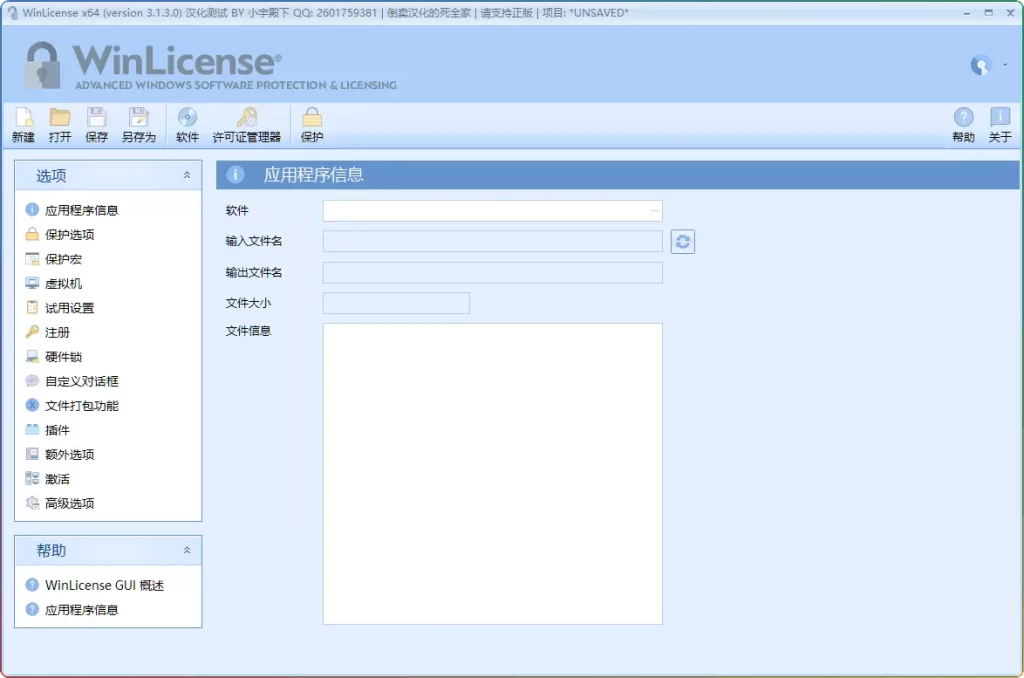Select 注册 key item
This screenshot has width=1024, height=678.
pos(48,332)
